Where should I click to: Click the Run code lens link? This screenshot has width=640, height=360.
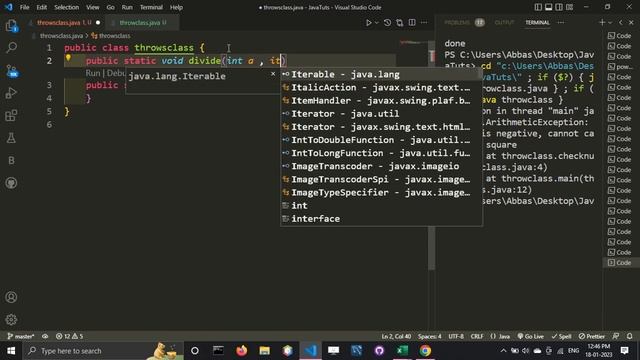coord(93,73)
